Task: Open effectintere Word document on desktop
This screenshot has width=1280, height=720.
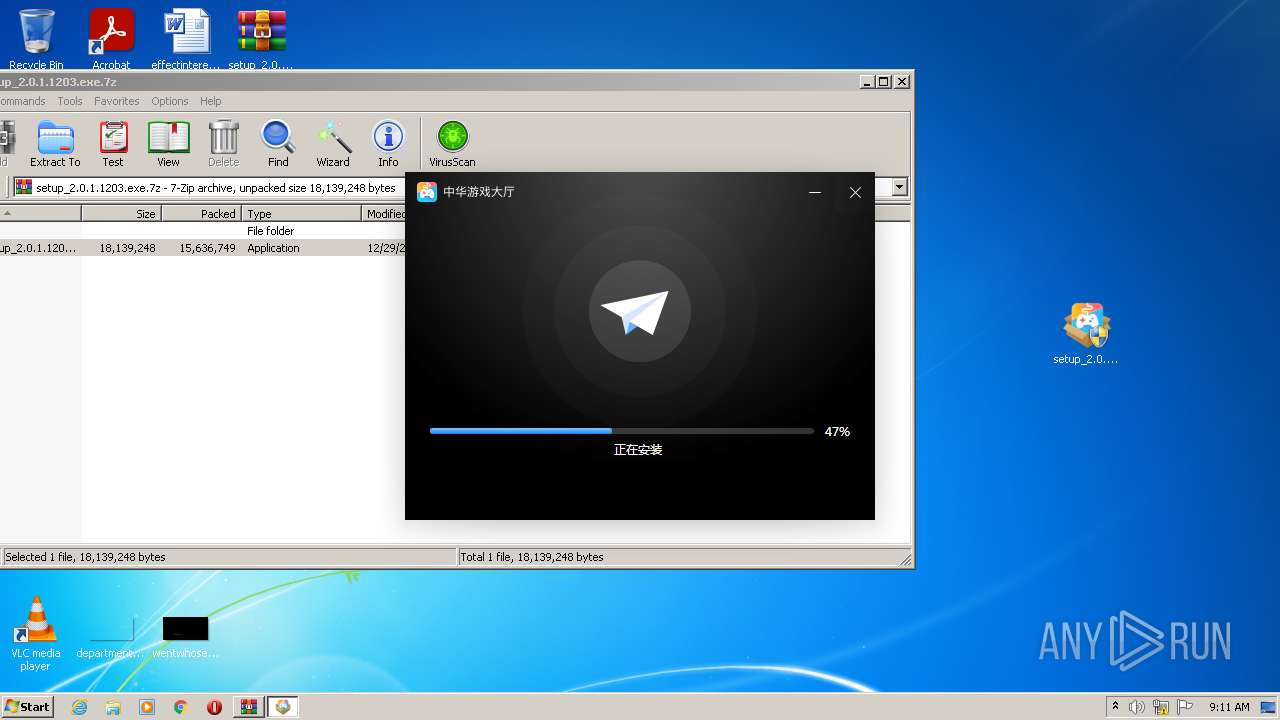Action: pos(186,39)
